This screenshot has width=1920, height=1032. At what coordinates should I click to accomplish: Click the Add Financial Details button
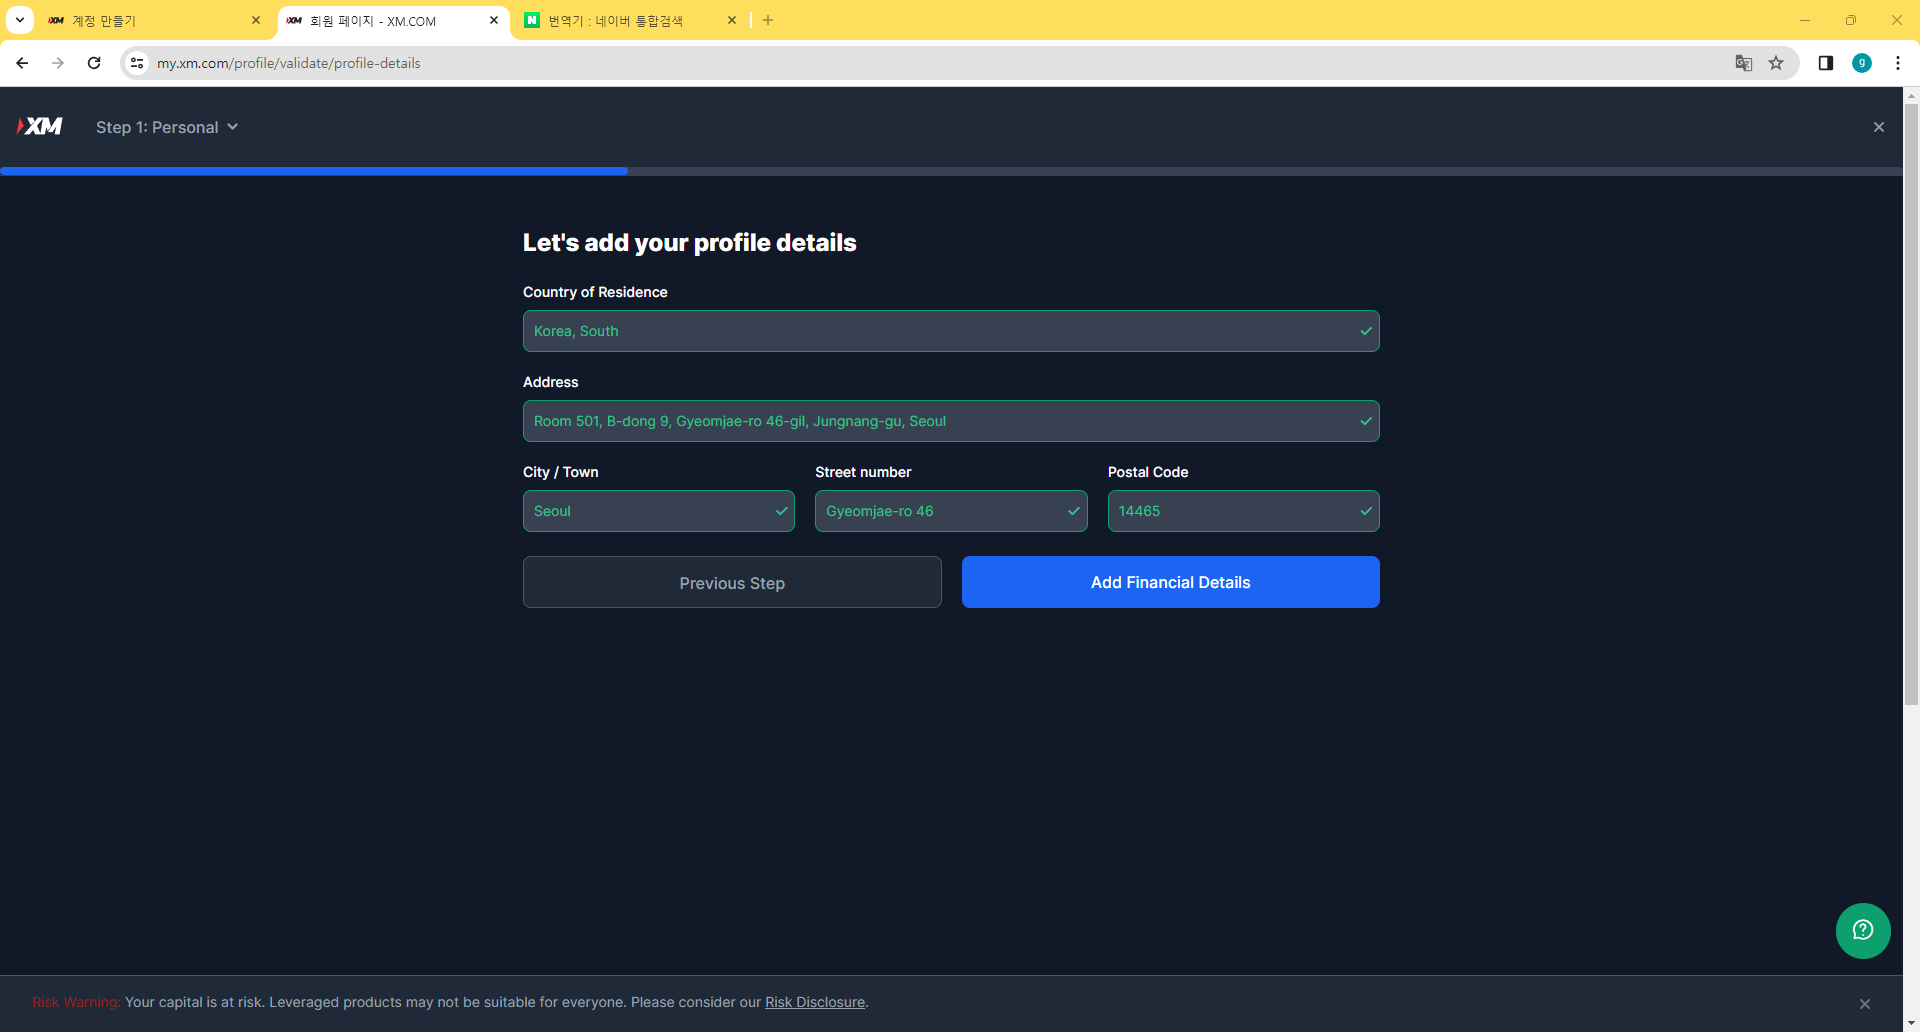pyautogui.click(x=1170, y=582)
